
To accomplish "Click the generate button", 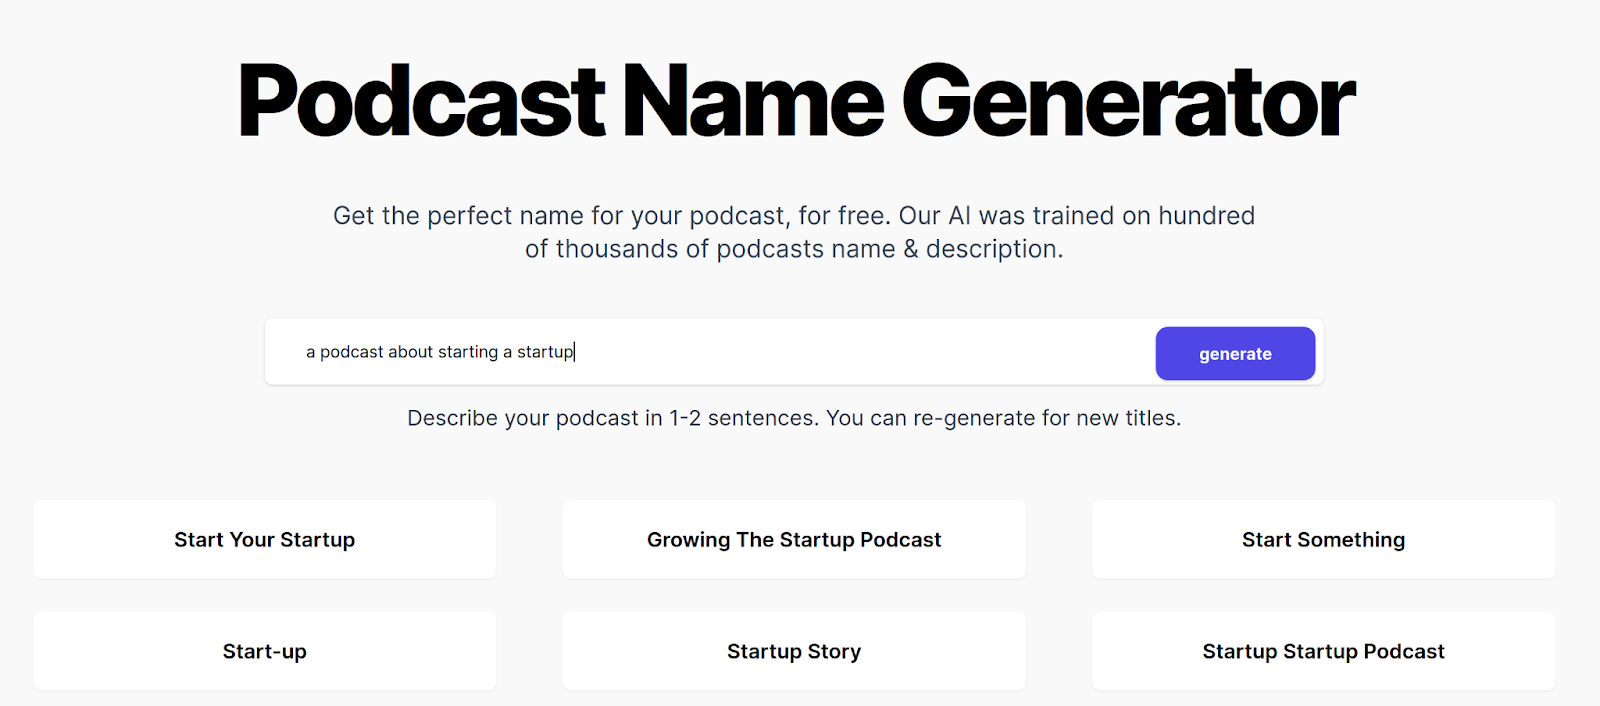I will pos(1235,354).
